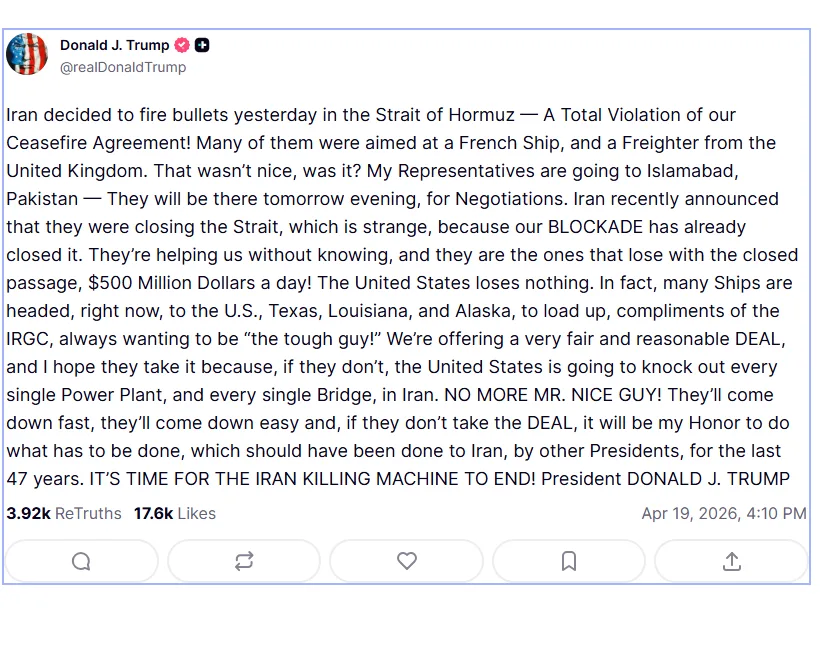Viewport: 821px width, 652px height.
Task: Click the red verified checkmark badge
Action: click(182, 45)
